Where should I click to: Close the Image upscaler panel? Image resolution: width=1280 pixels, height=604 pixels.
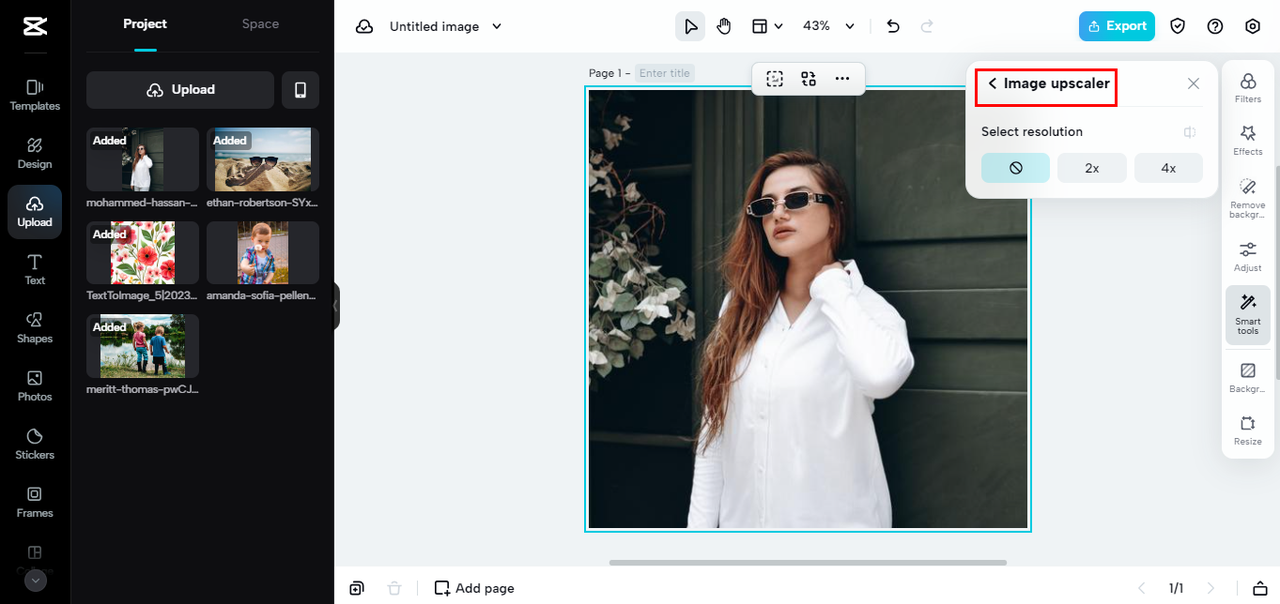[x=1193, y=84]
